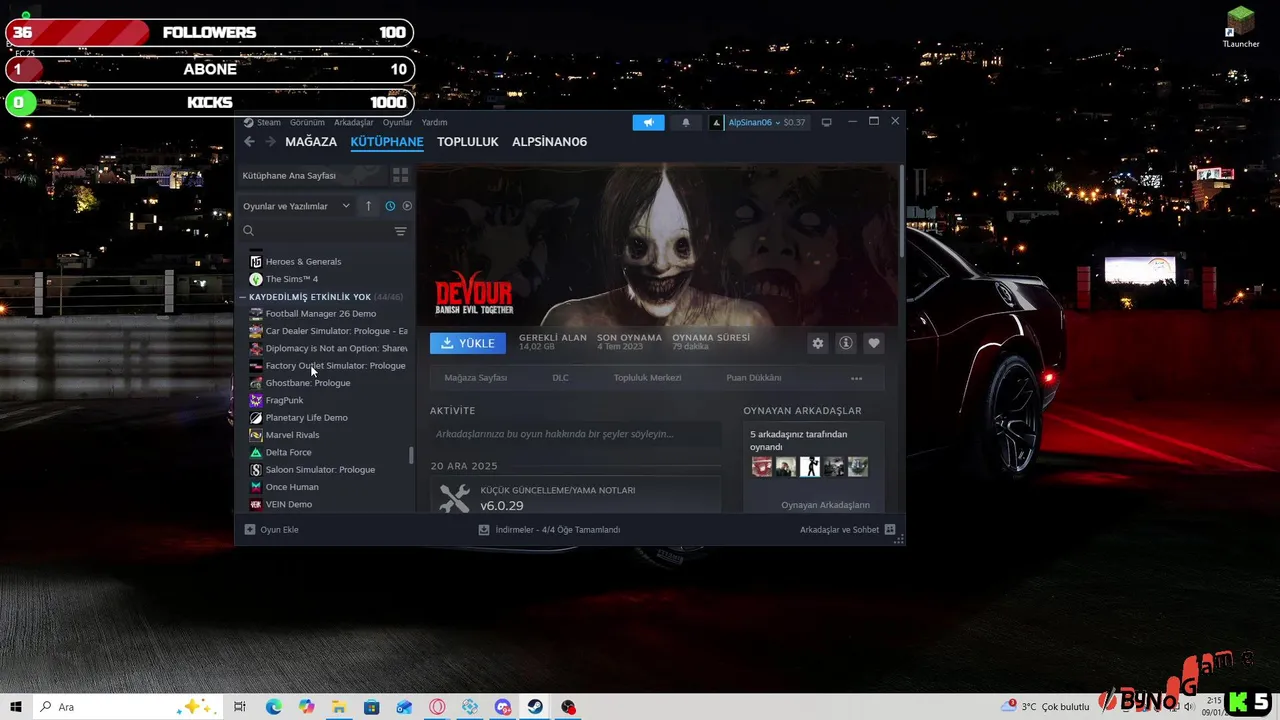
Task: Open DEVOUR game settings gear
Action: point(818,343)
